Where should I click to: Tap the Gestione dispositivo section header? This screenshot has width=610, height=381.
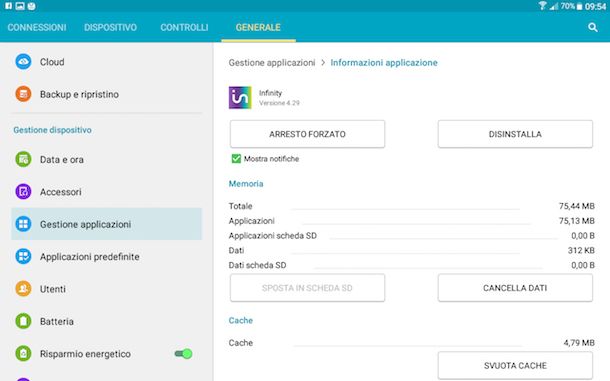(53, 130)
